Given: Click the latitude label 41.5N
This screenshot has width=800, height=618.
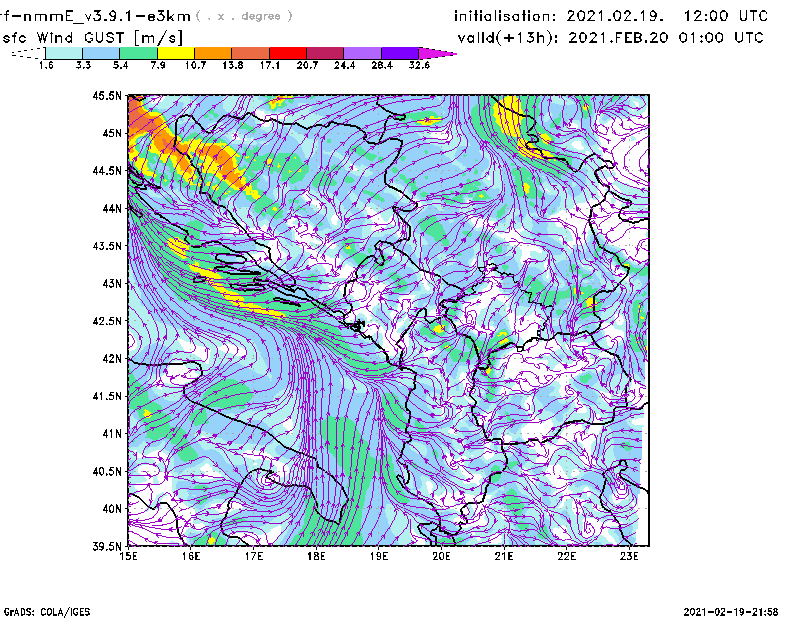Looking at the screenshot, I should [x=107, y=396].
